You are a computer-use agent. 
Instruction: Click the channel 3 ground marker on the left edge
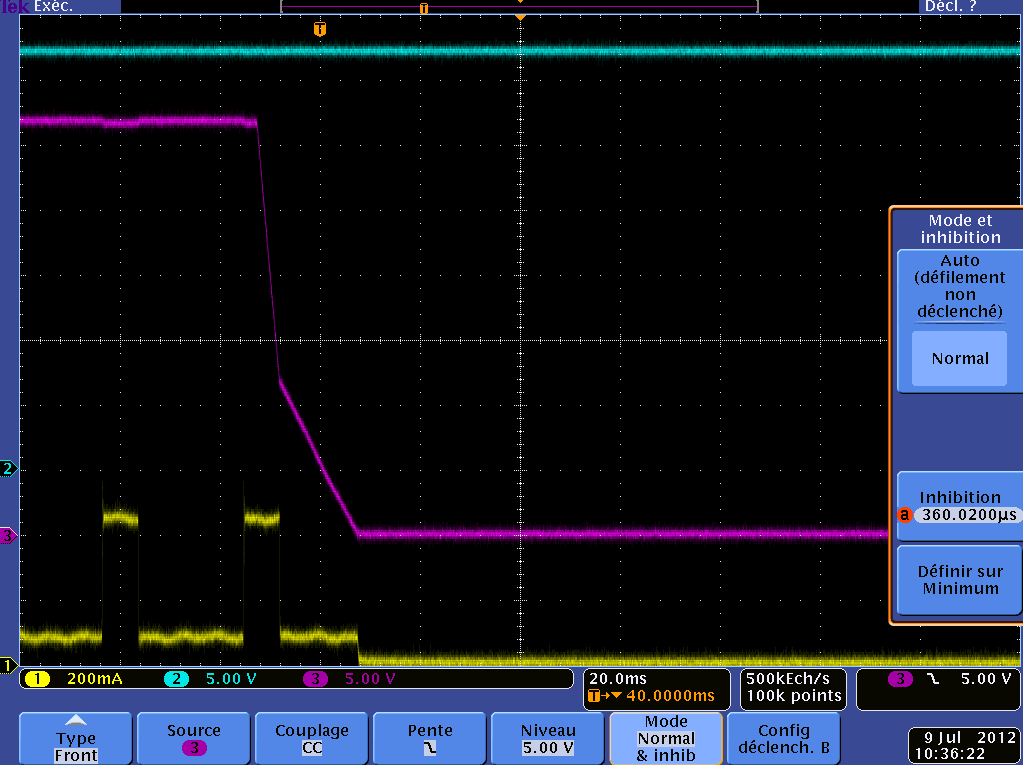[x=8, y=536]
